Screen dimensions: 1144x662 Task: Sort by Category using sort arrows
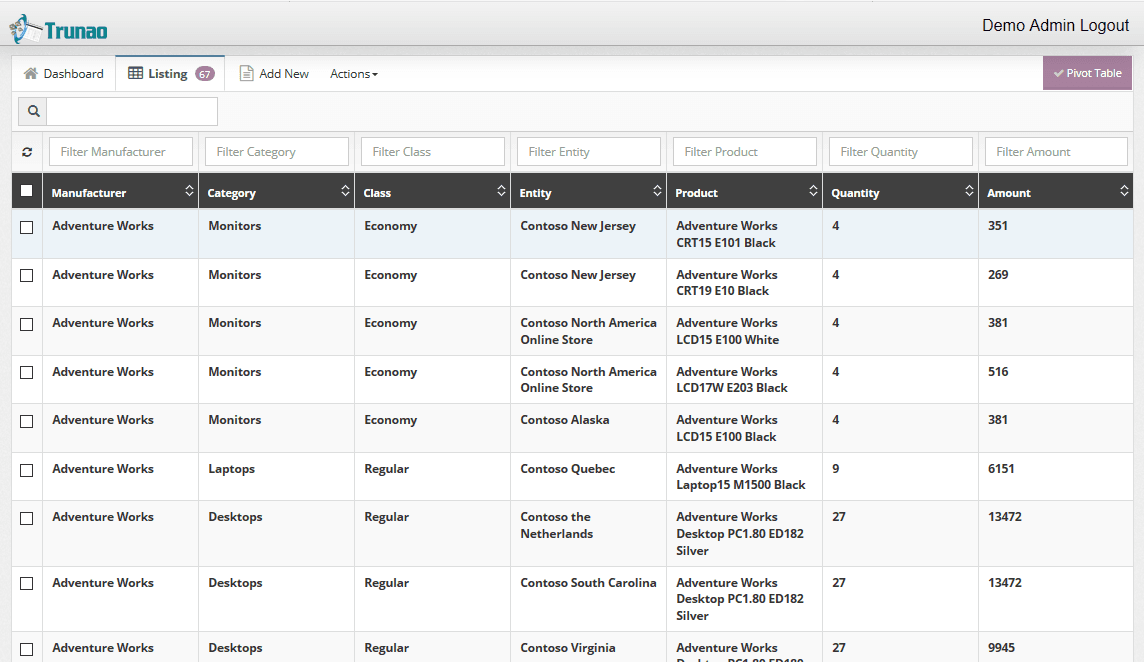[345, 191]
